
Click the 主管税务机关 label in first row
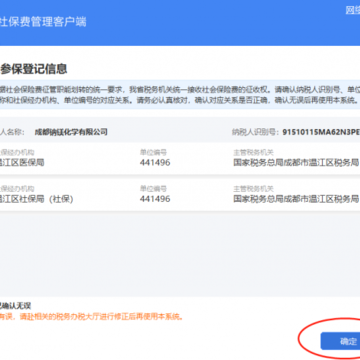click(253, 153)
